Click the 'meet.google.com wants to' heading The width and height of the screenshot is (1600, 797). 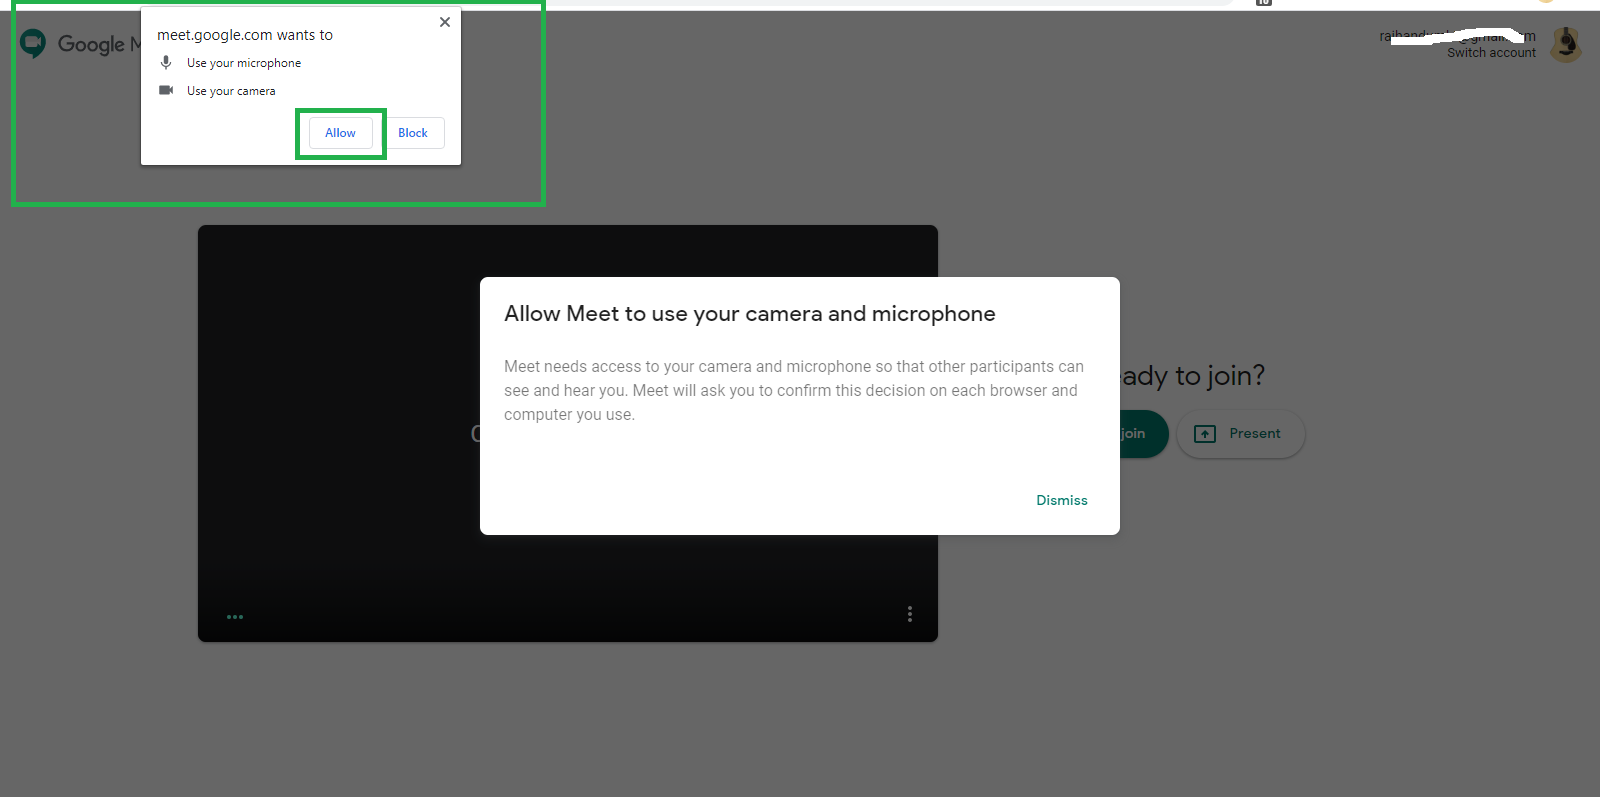pos(245,35)
